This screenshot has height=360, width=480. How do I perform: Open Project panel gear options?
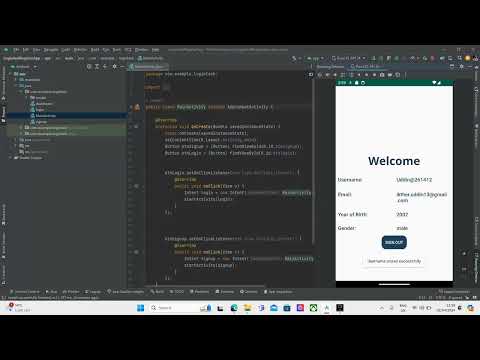point(114,67)
